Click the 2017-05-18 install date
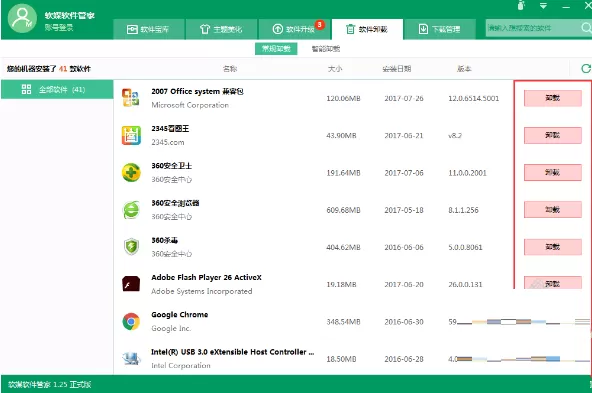The height and width of the screenshot is (393, 592). (x=404, y=210)
